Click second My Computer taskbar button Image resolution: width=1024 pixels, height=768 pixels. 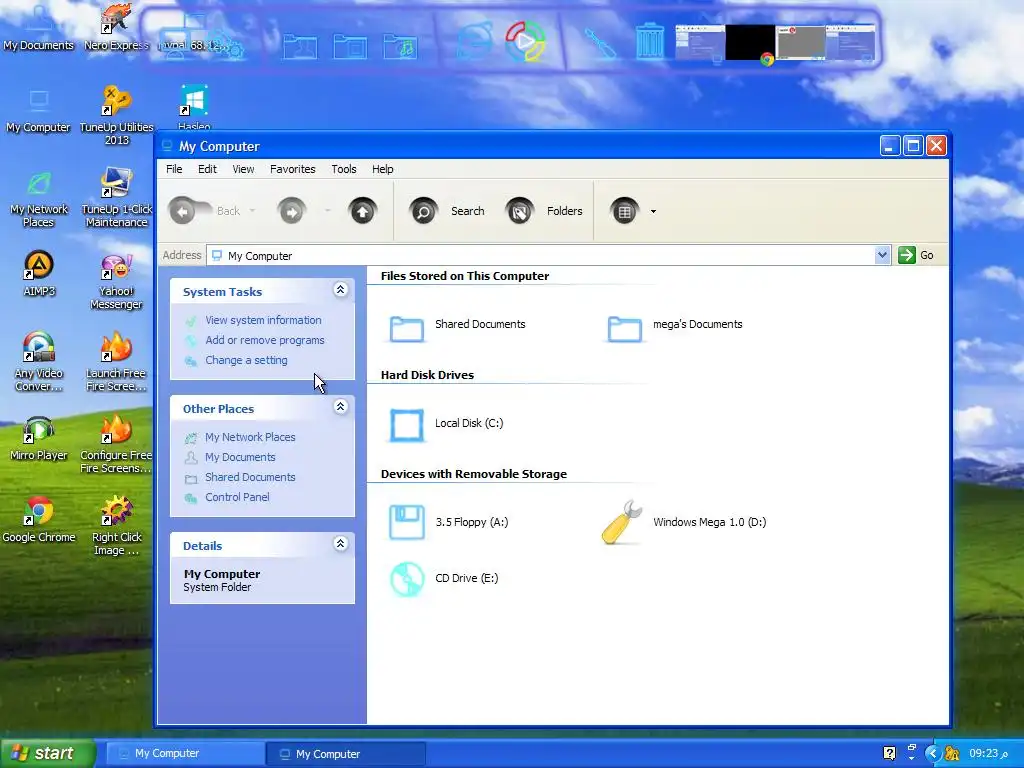[x=346, y=754]
